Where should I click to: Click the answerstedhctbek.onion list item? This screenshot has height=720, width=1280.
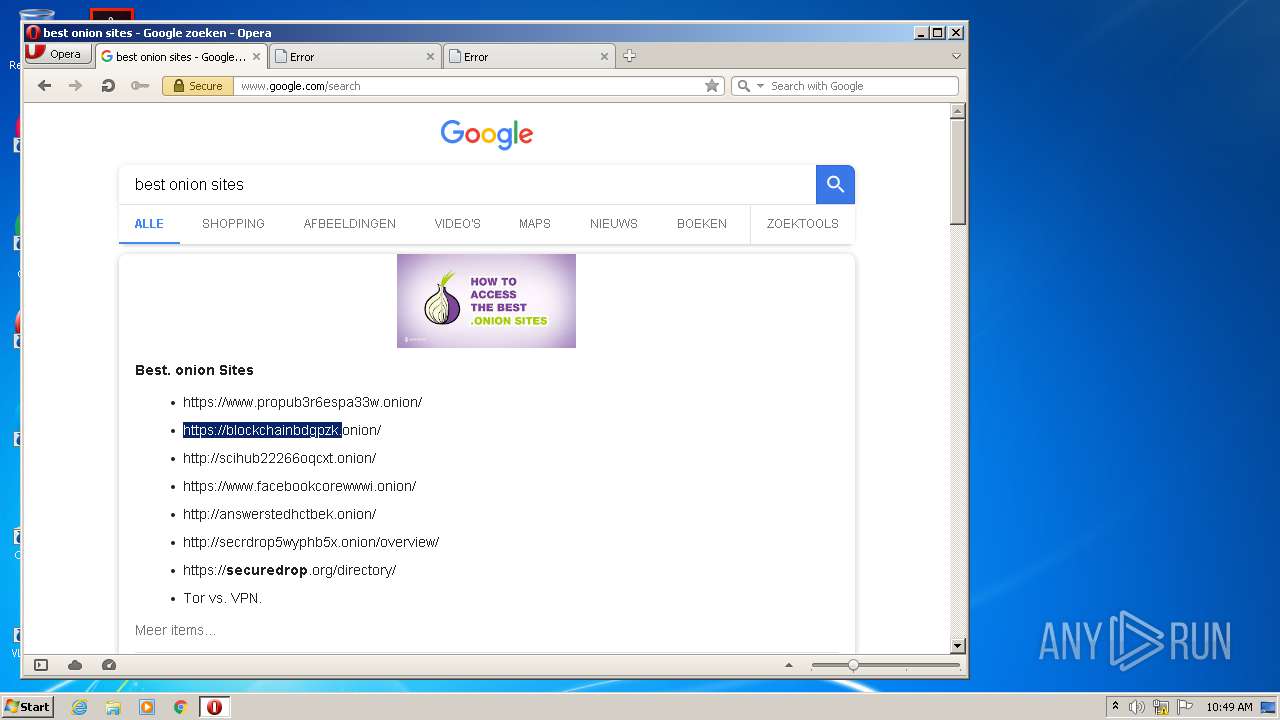tap(279, 514)
